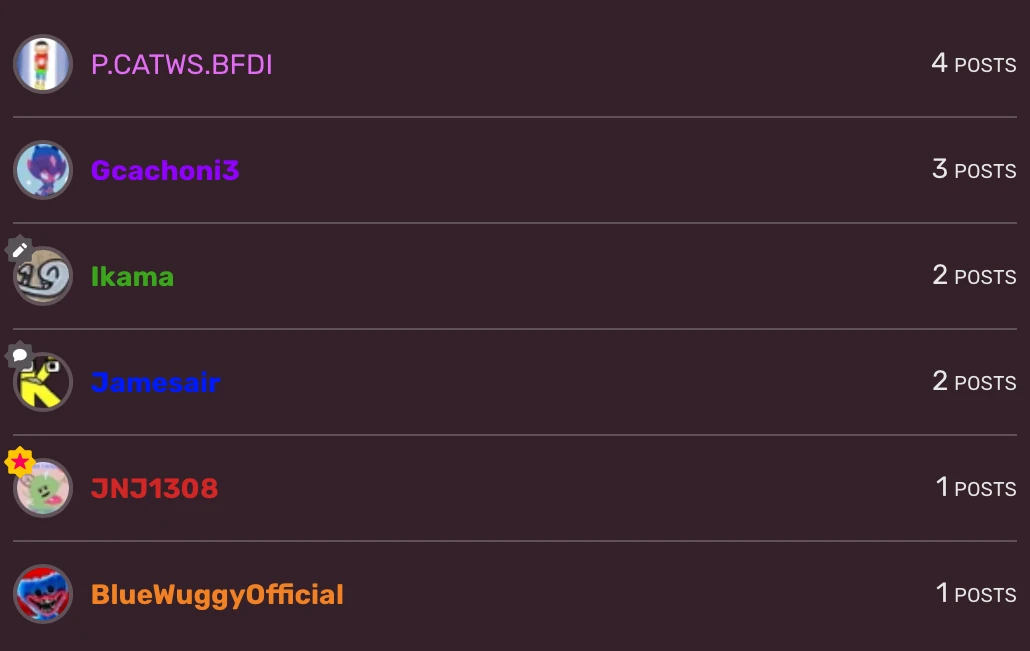Open the P.CATWS.BFDI username link
Viewport: 1030px width, 651px height.
click(x=181, y=64)
